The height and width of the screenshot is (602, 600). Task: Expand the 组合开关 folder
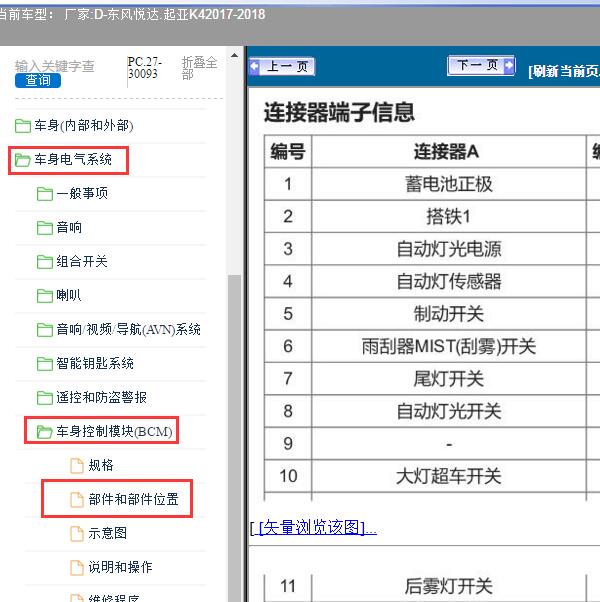(x=82, y=262)
